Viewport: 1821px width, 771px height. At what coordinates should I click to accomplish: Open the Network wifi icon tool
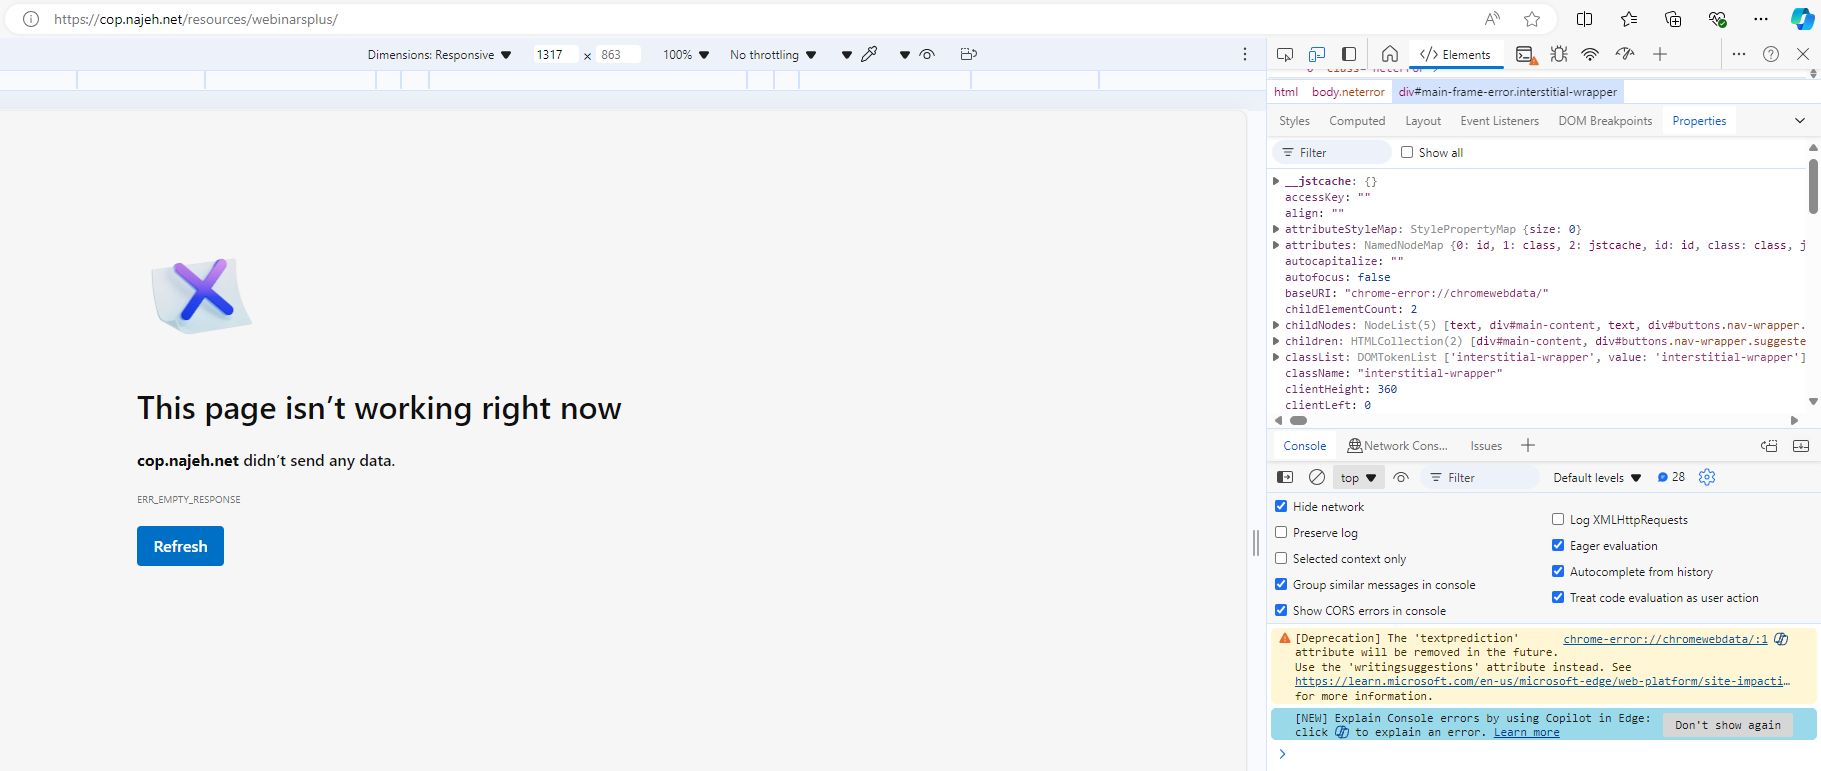1590,54
